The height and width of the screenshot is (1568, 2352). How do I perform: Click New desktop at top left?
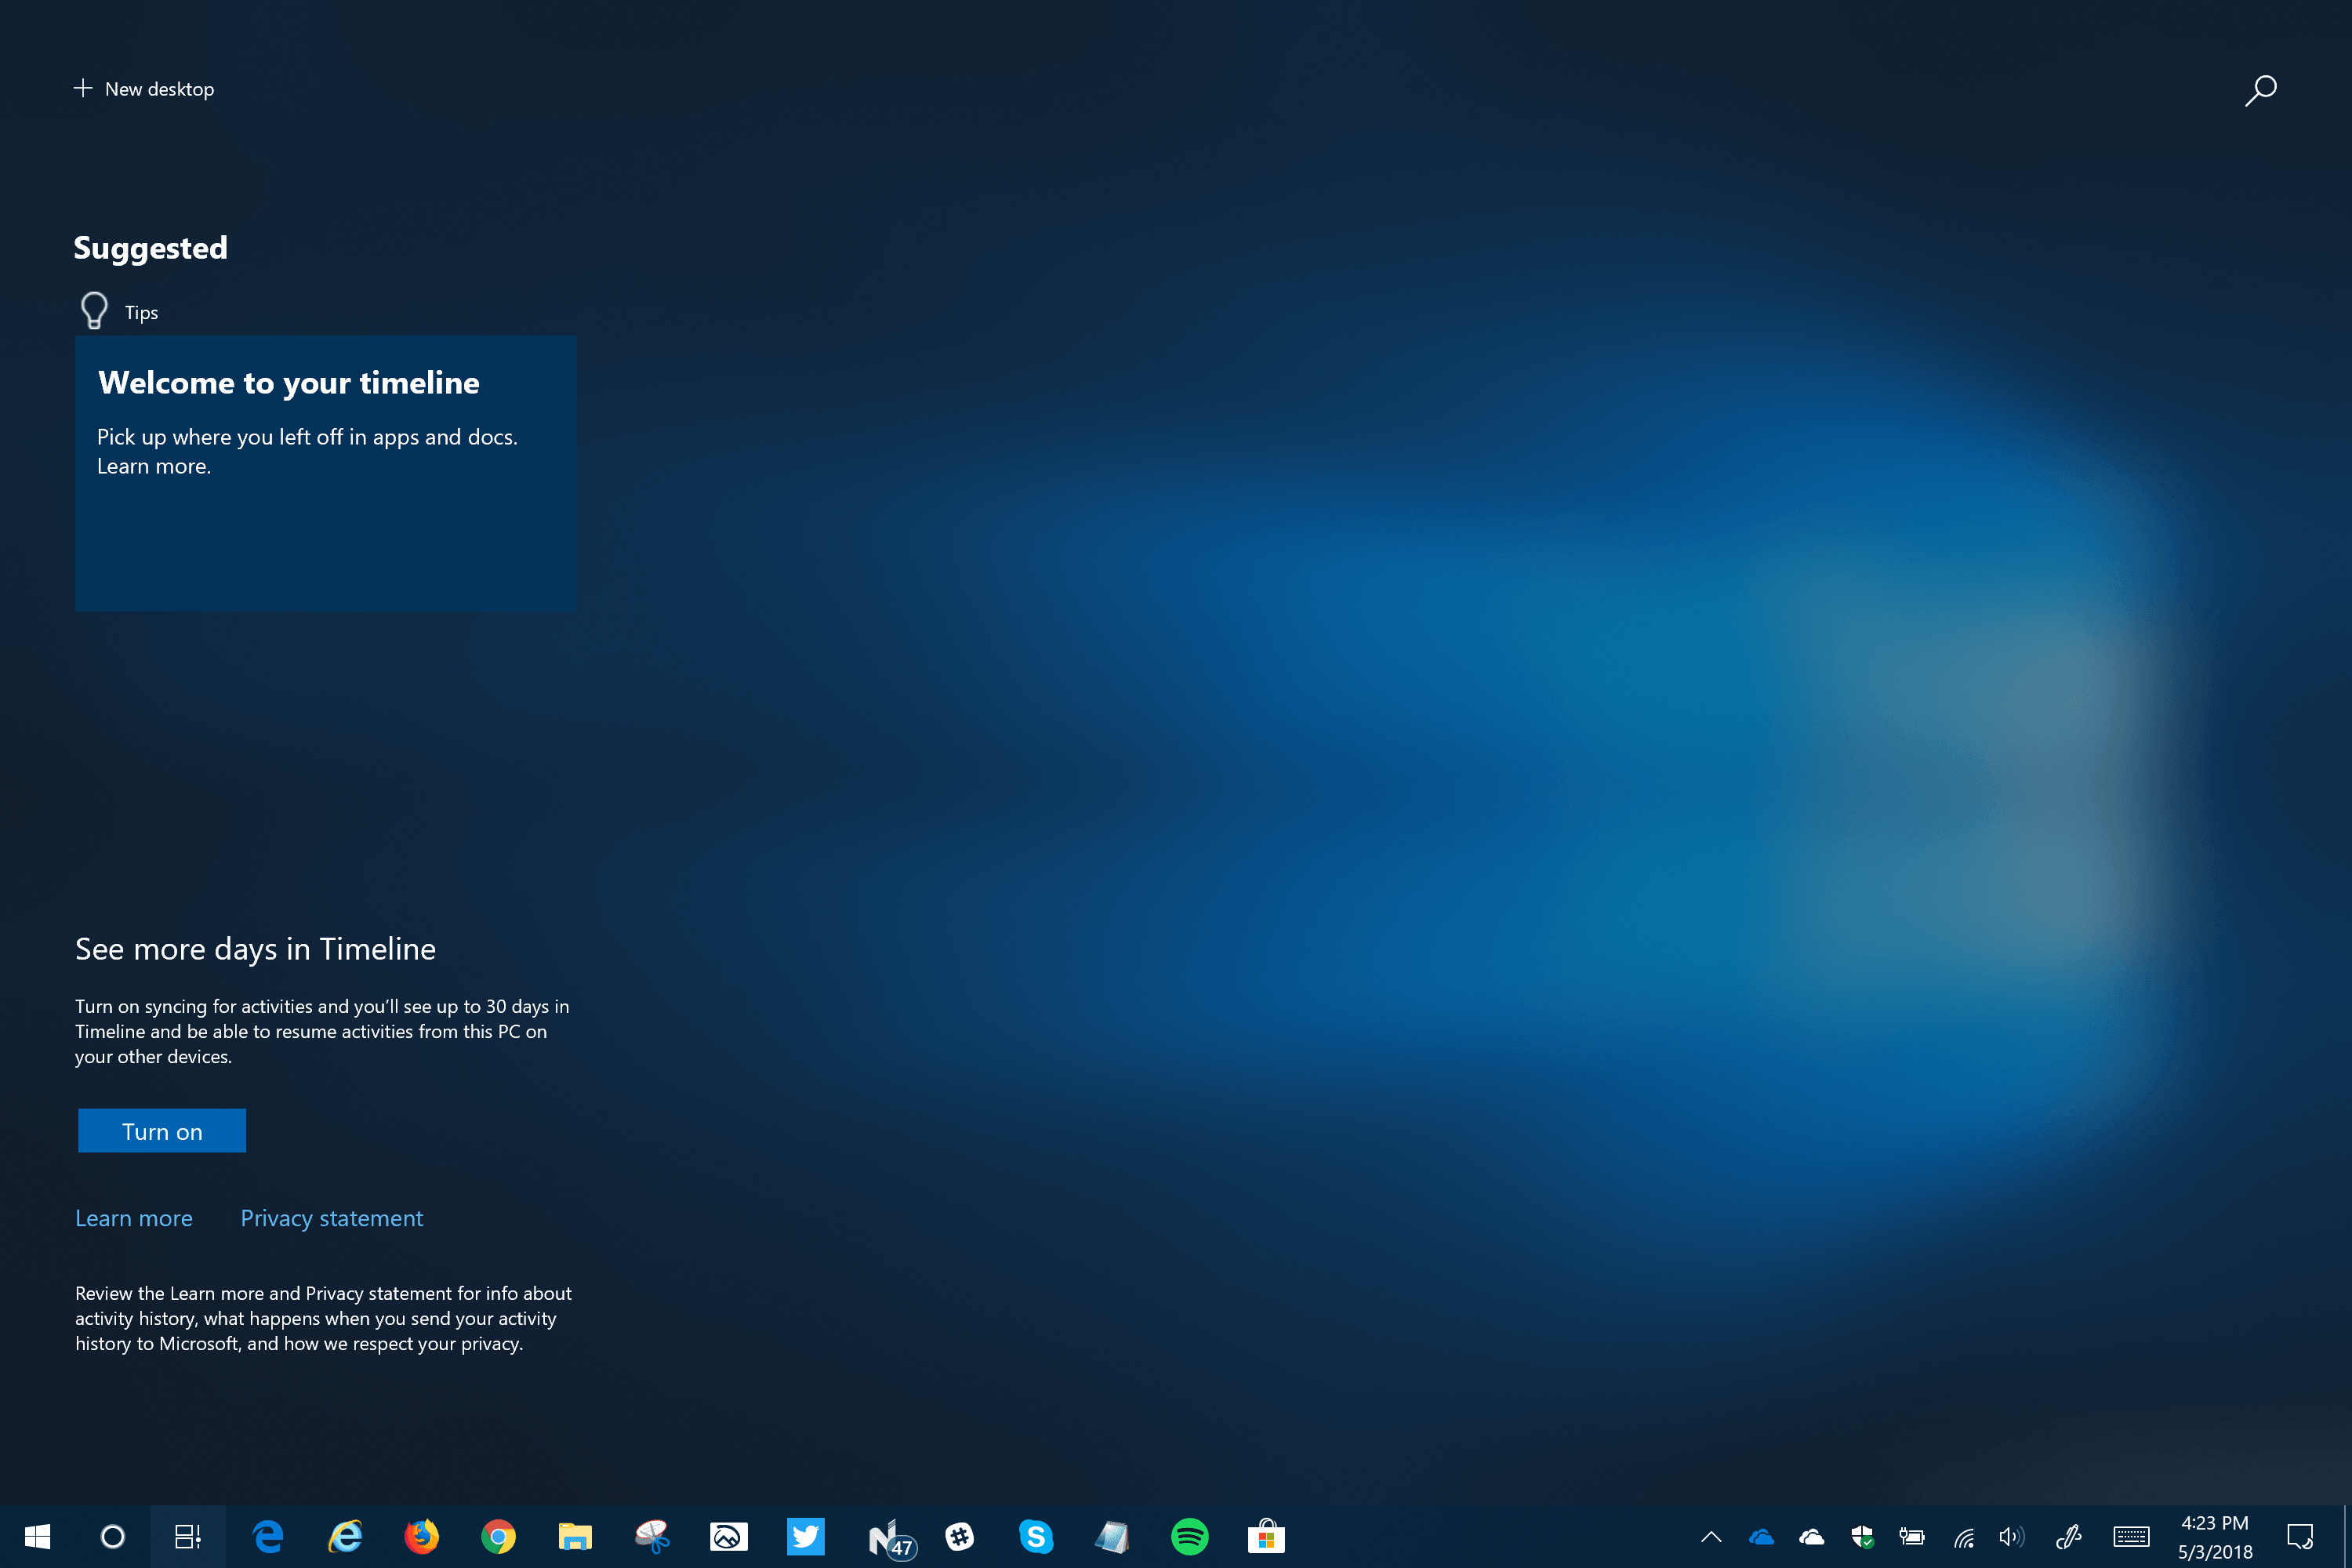(x=144, y=89)
